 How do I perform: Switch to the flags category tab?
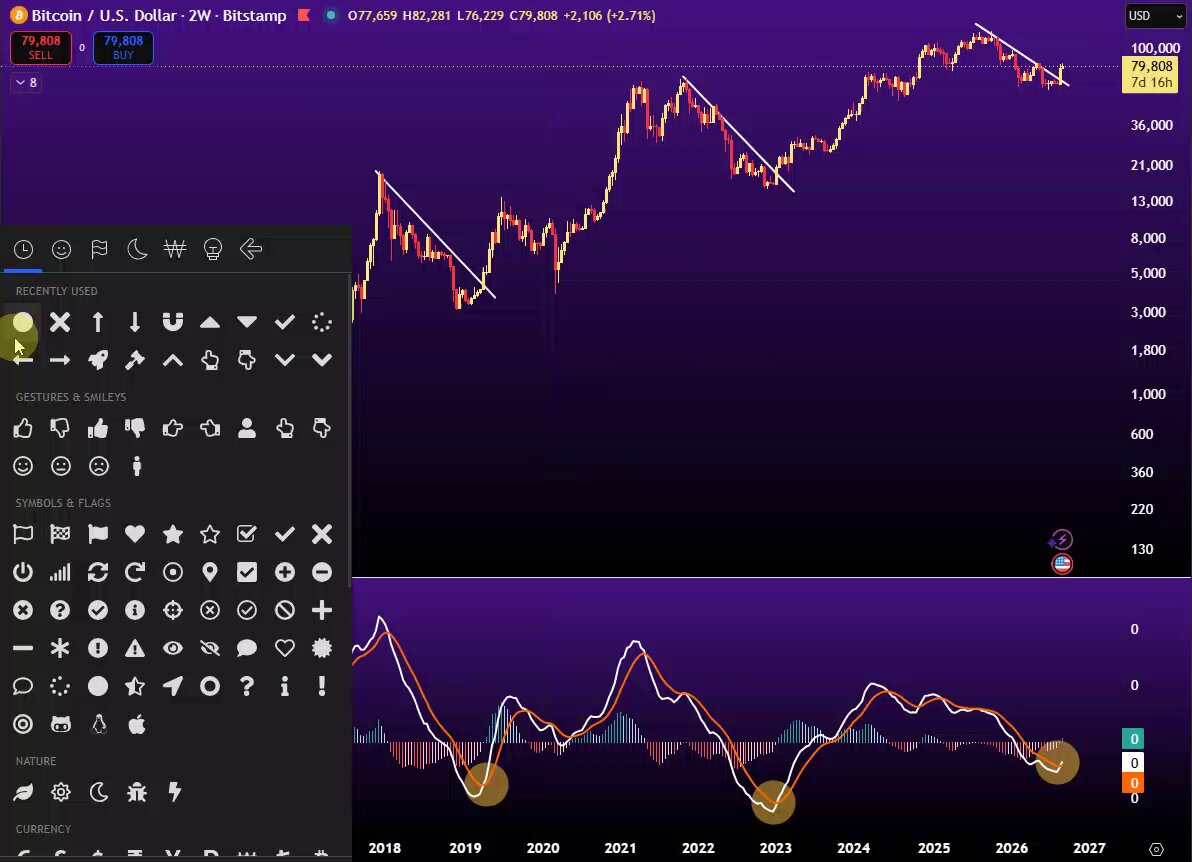click(x=99, y=249)
